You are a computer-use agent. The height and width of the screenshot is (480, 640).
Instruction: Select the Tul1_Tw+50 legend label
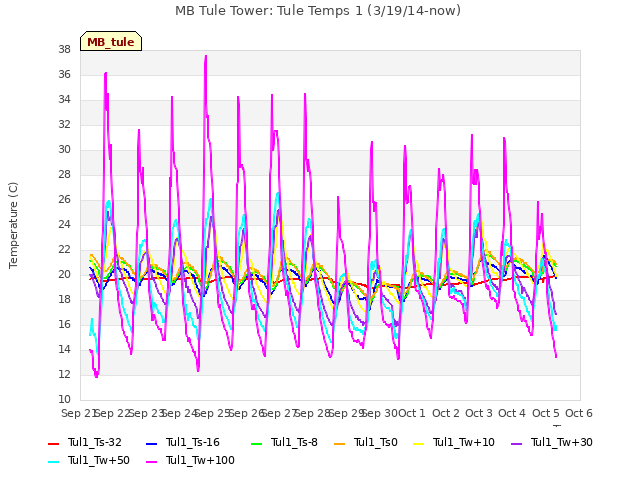99,460
